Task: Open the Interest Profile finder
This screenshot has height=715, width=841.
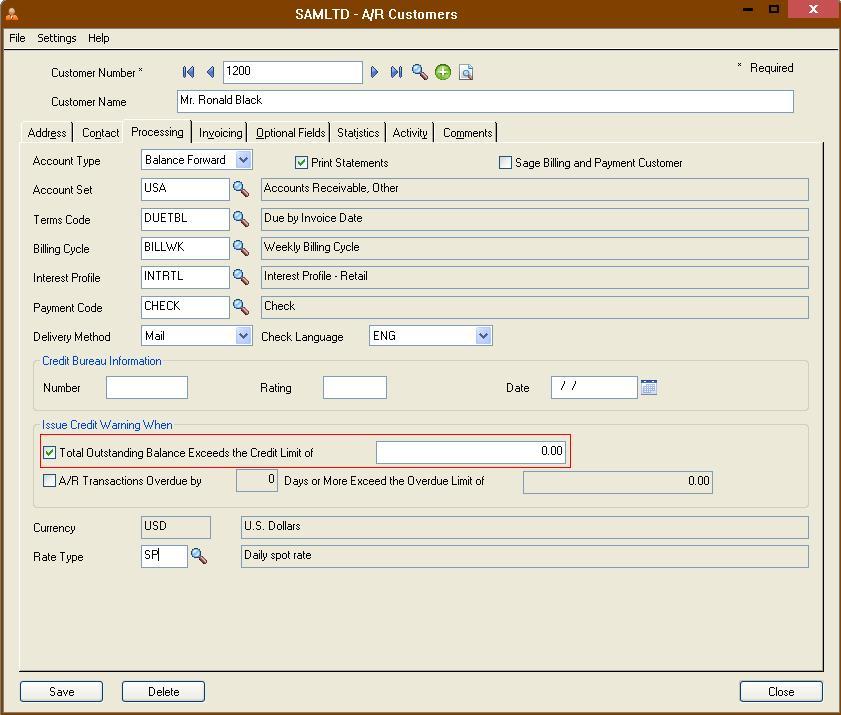Action: tap(241, 277)
